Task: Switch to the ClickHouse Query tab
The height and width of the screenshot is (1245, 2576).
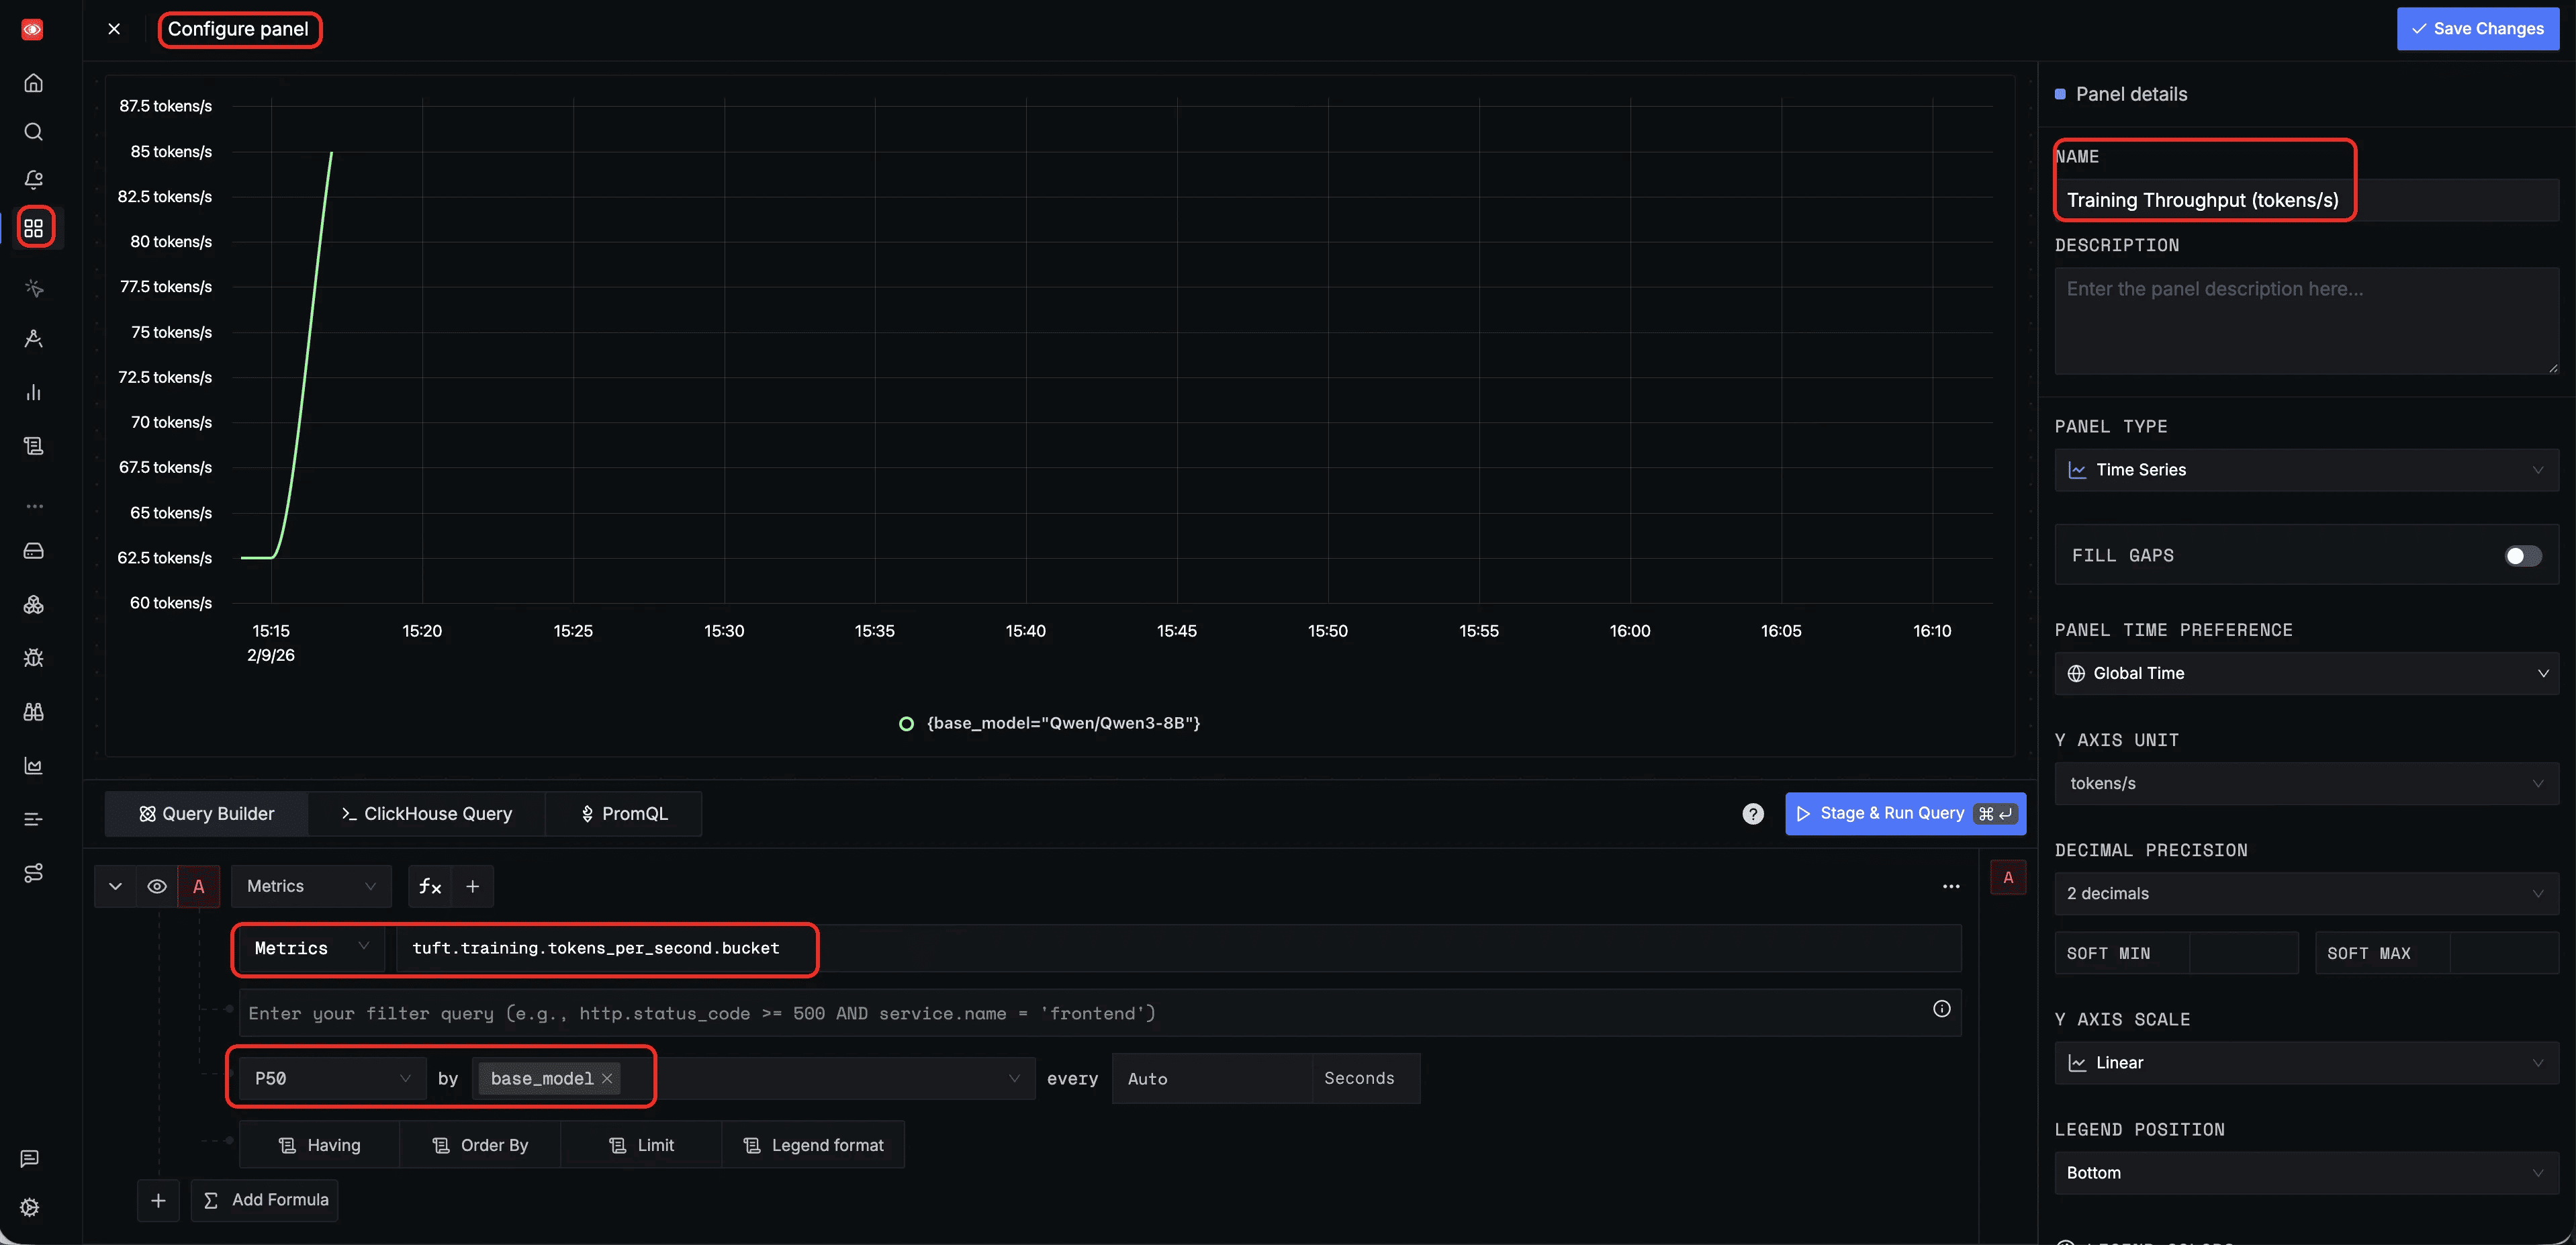Action: 427,814
